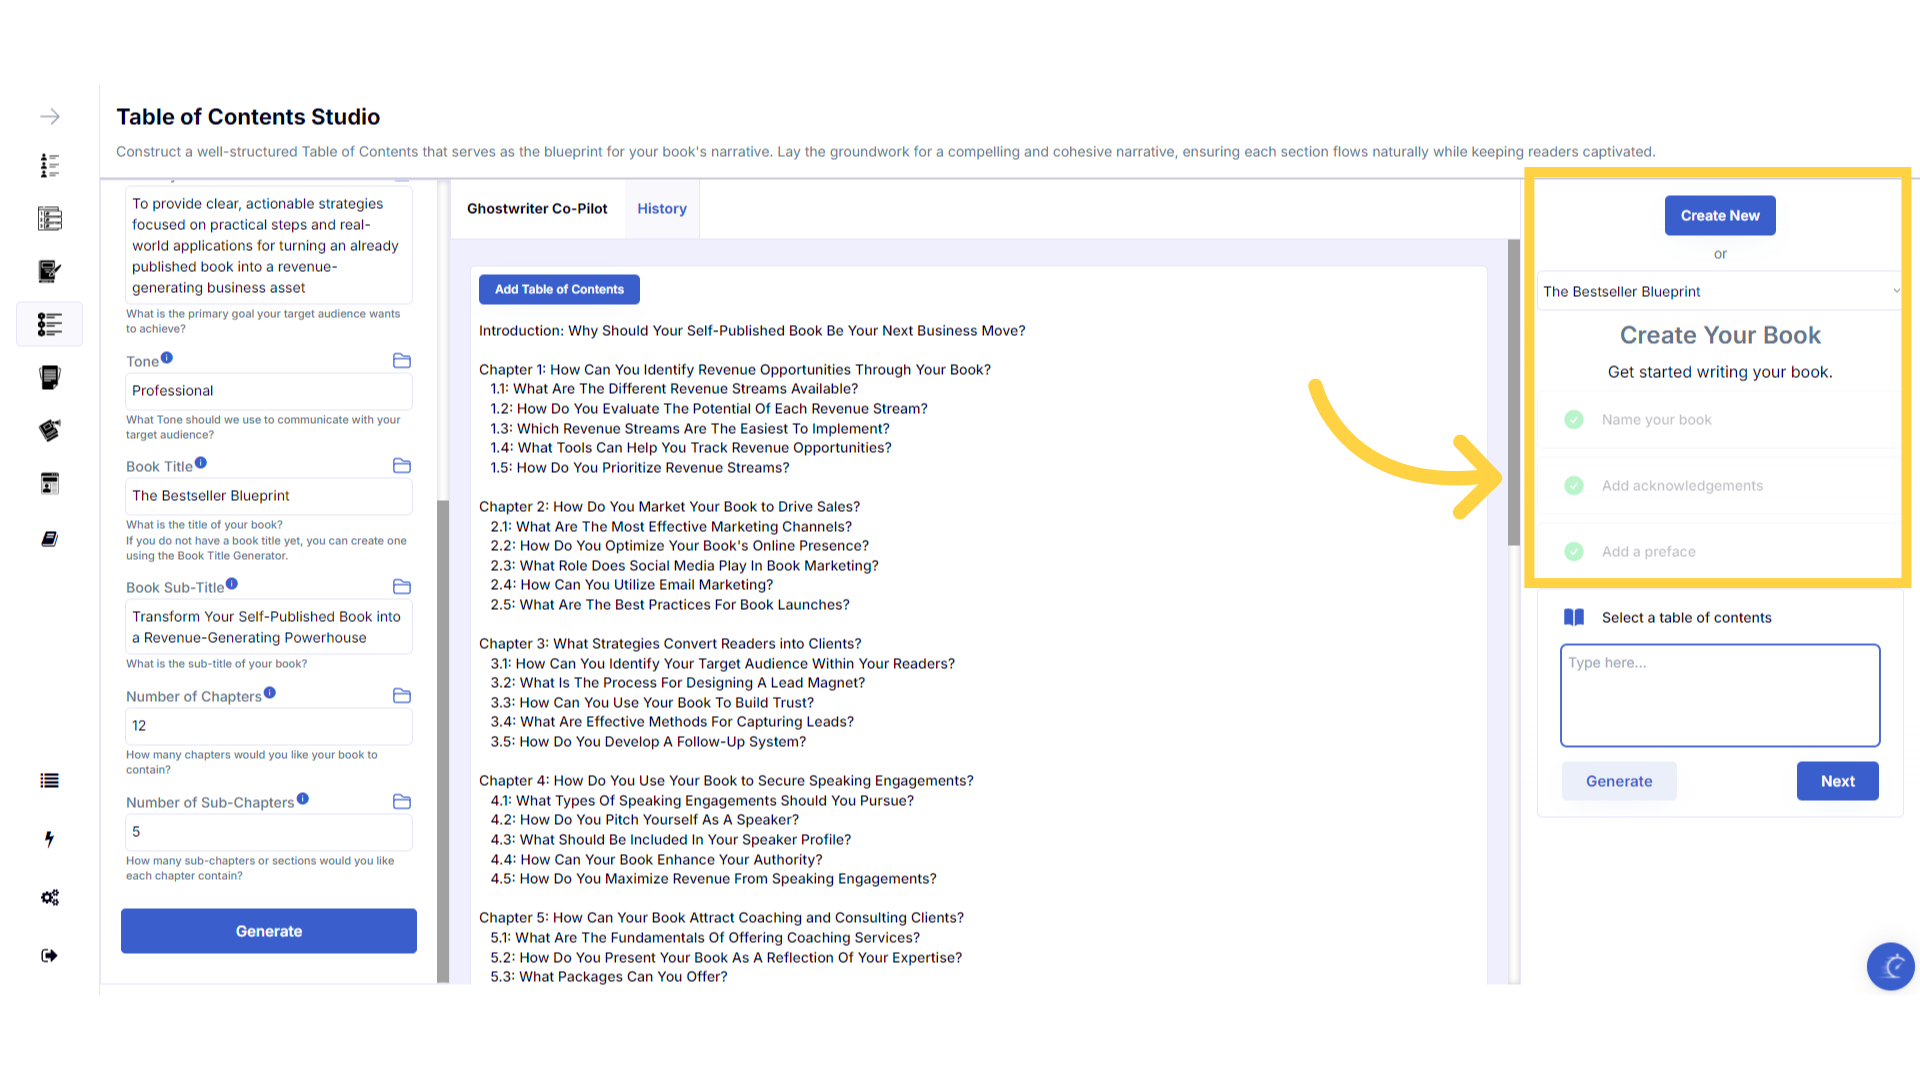Open the round chat widget icon

point(1890,966)
